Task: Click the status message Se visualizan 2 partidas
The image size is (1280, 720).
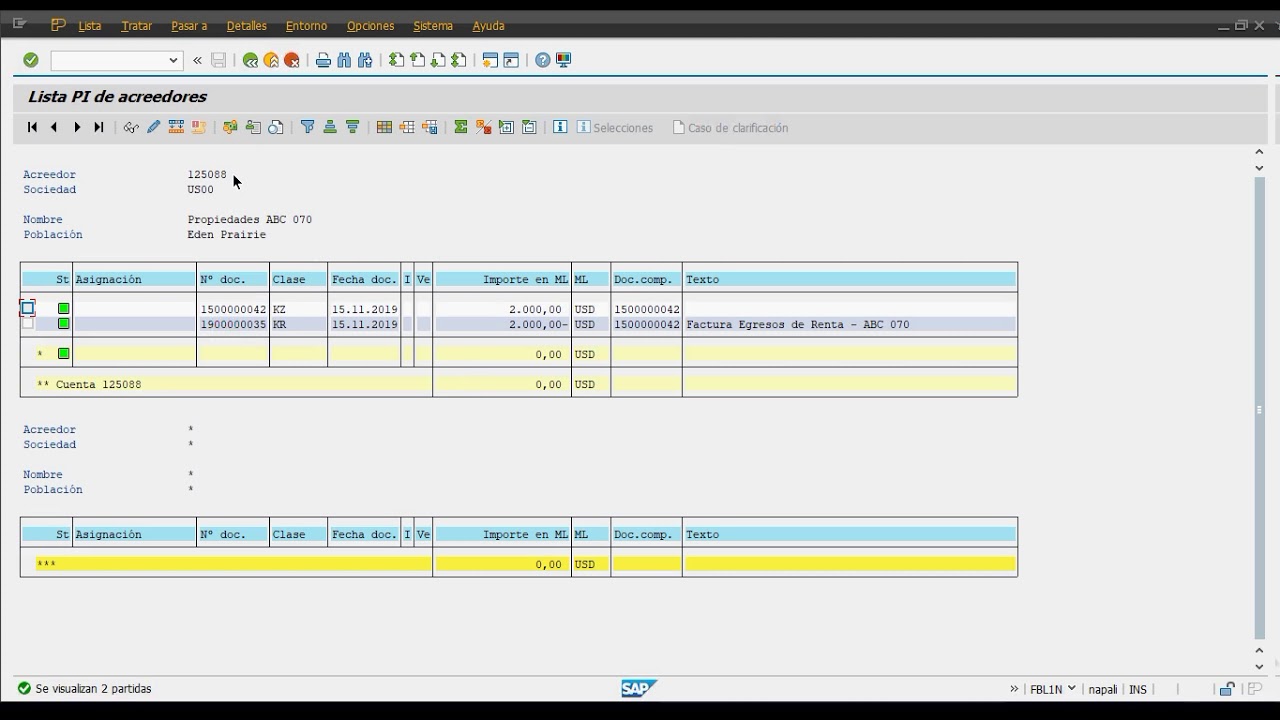Action: coord(93,689)
